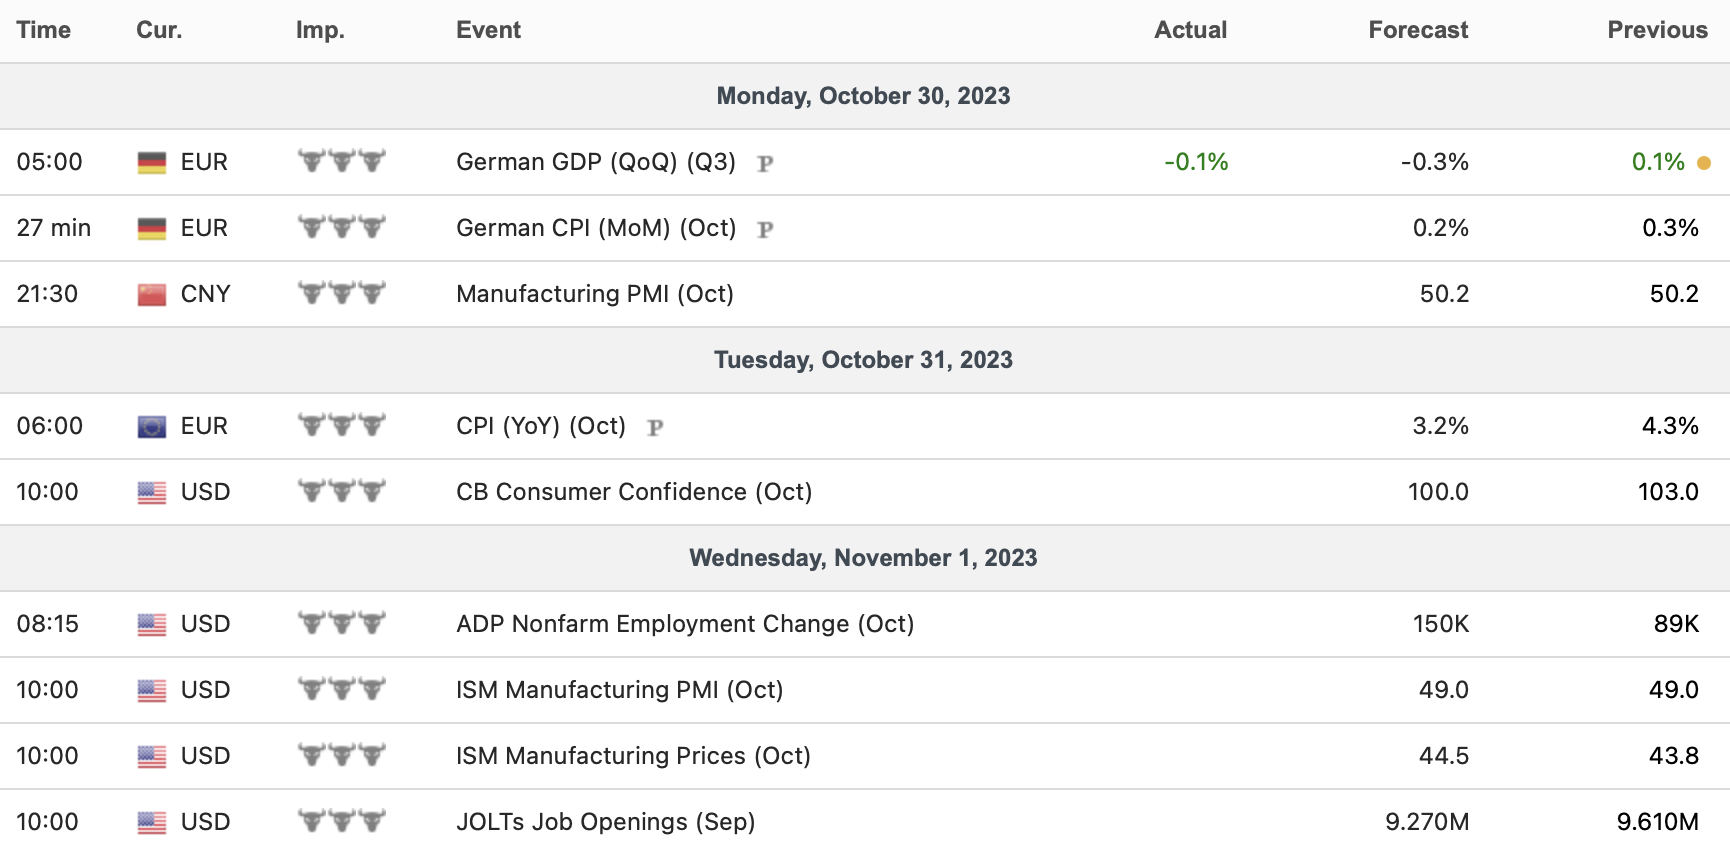Viewport: 1730px width, 852px height.
Task: Click the US flag in the ADP Nonfarm row
Action: (152, 624)
